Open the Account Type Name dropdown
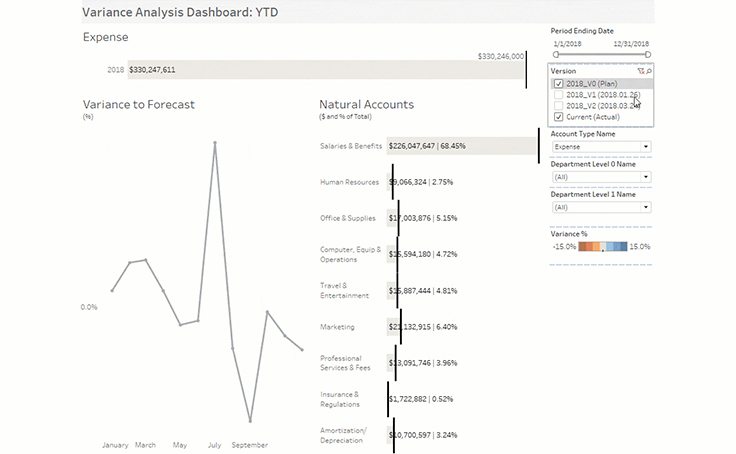Screen dimensions: 736x454 (x=600, y=147)
